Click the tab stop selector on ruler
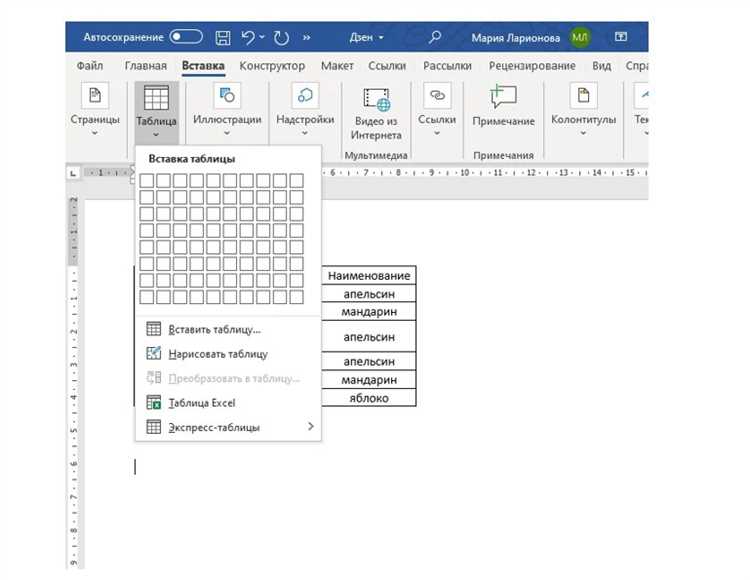Image resolution: width=750 pixels, height=580 pixels. pos(73,173)
